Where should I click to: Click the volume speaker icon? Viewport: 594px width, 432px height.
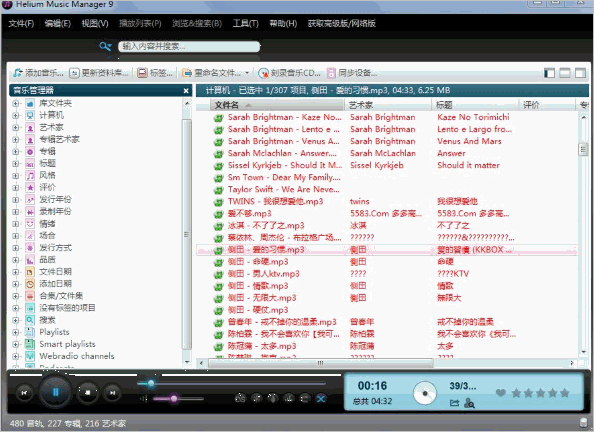click(144, 399)
